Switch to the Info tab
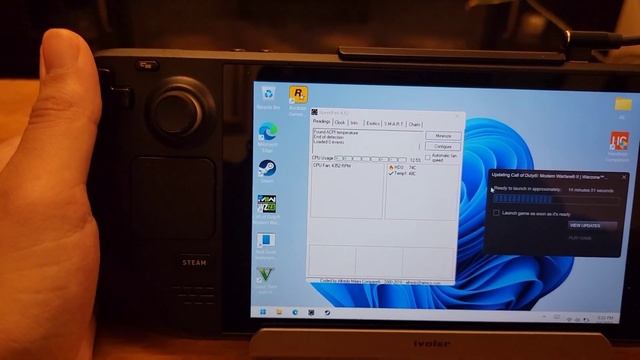This screenshot has width=640, height=360. (354, 123)
